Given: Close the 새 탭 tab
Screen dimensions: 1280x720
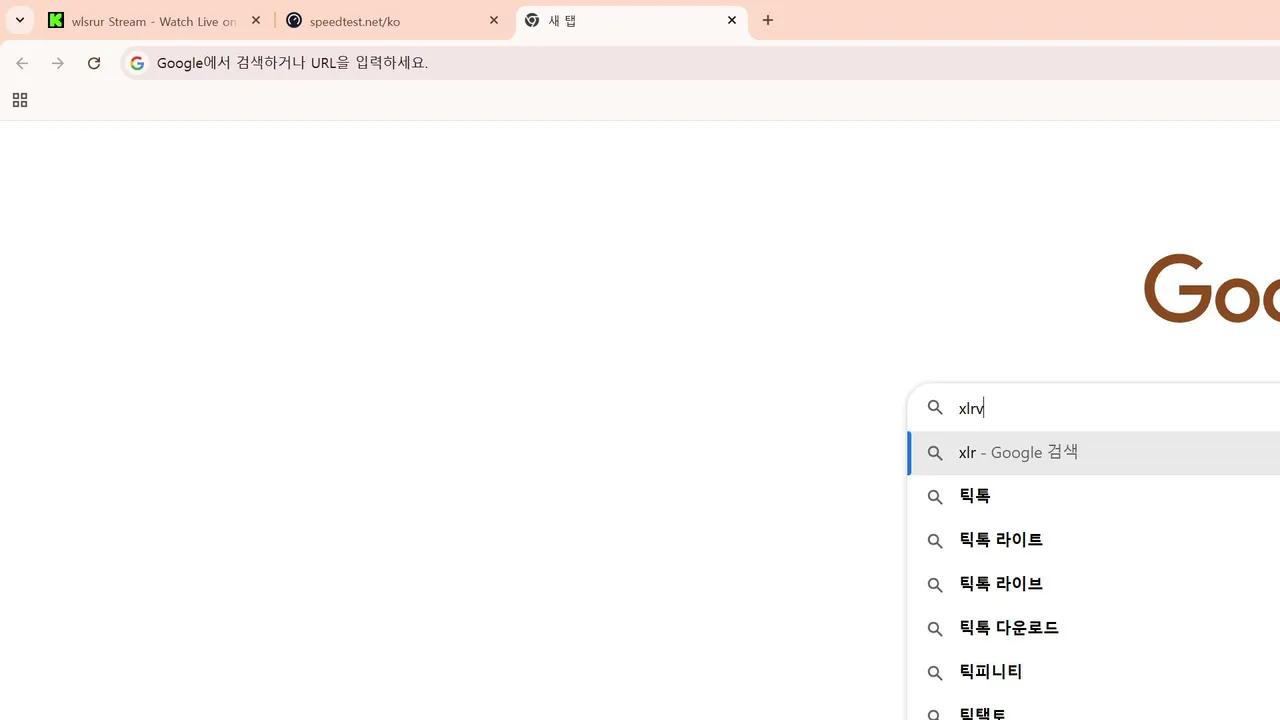Looking at the screenshot, I should (x=732, y=21).
